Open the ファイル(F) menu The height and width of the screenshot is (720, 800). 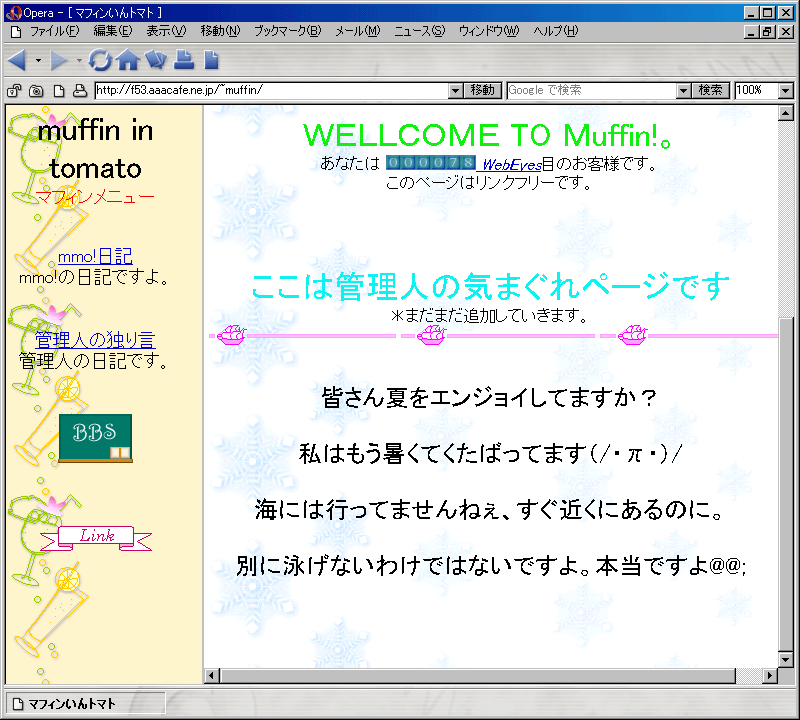click(55, 31)
